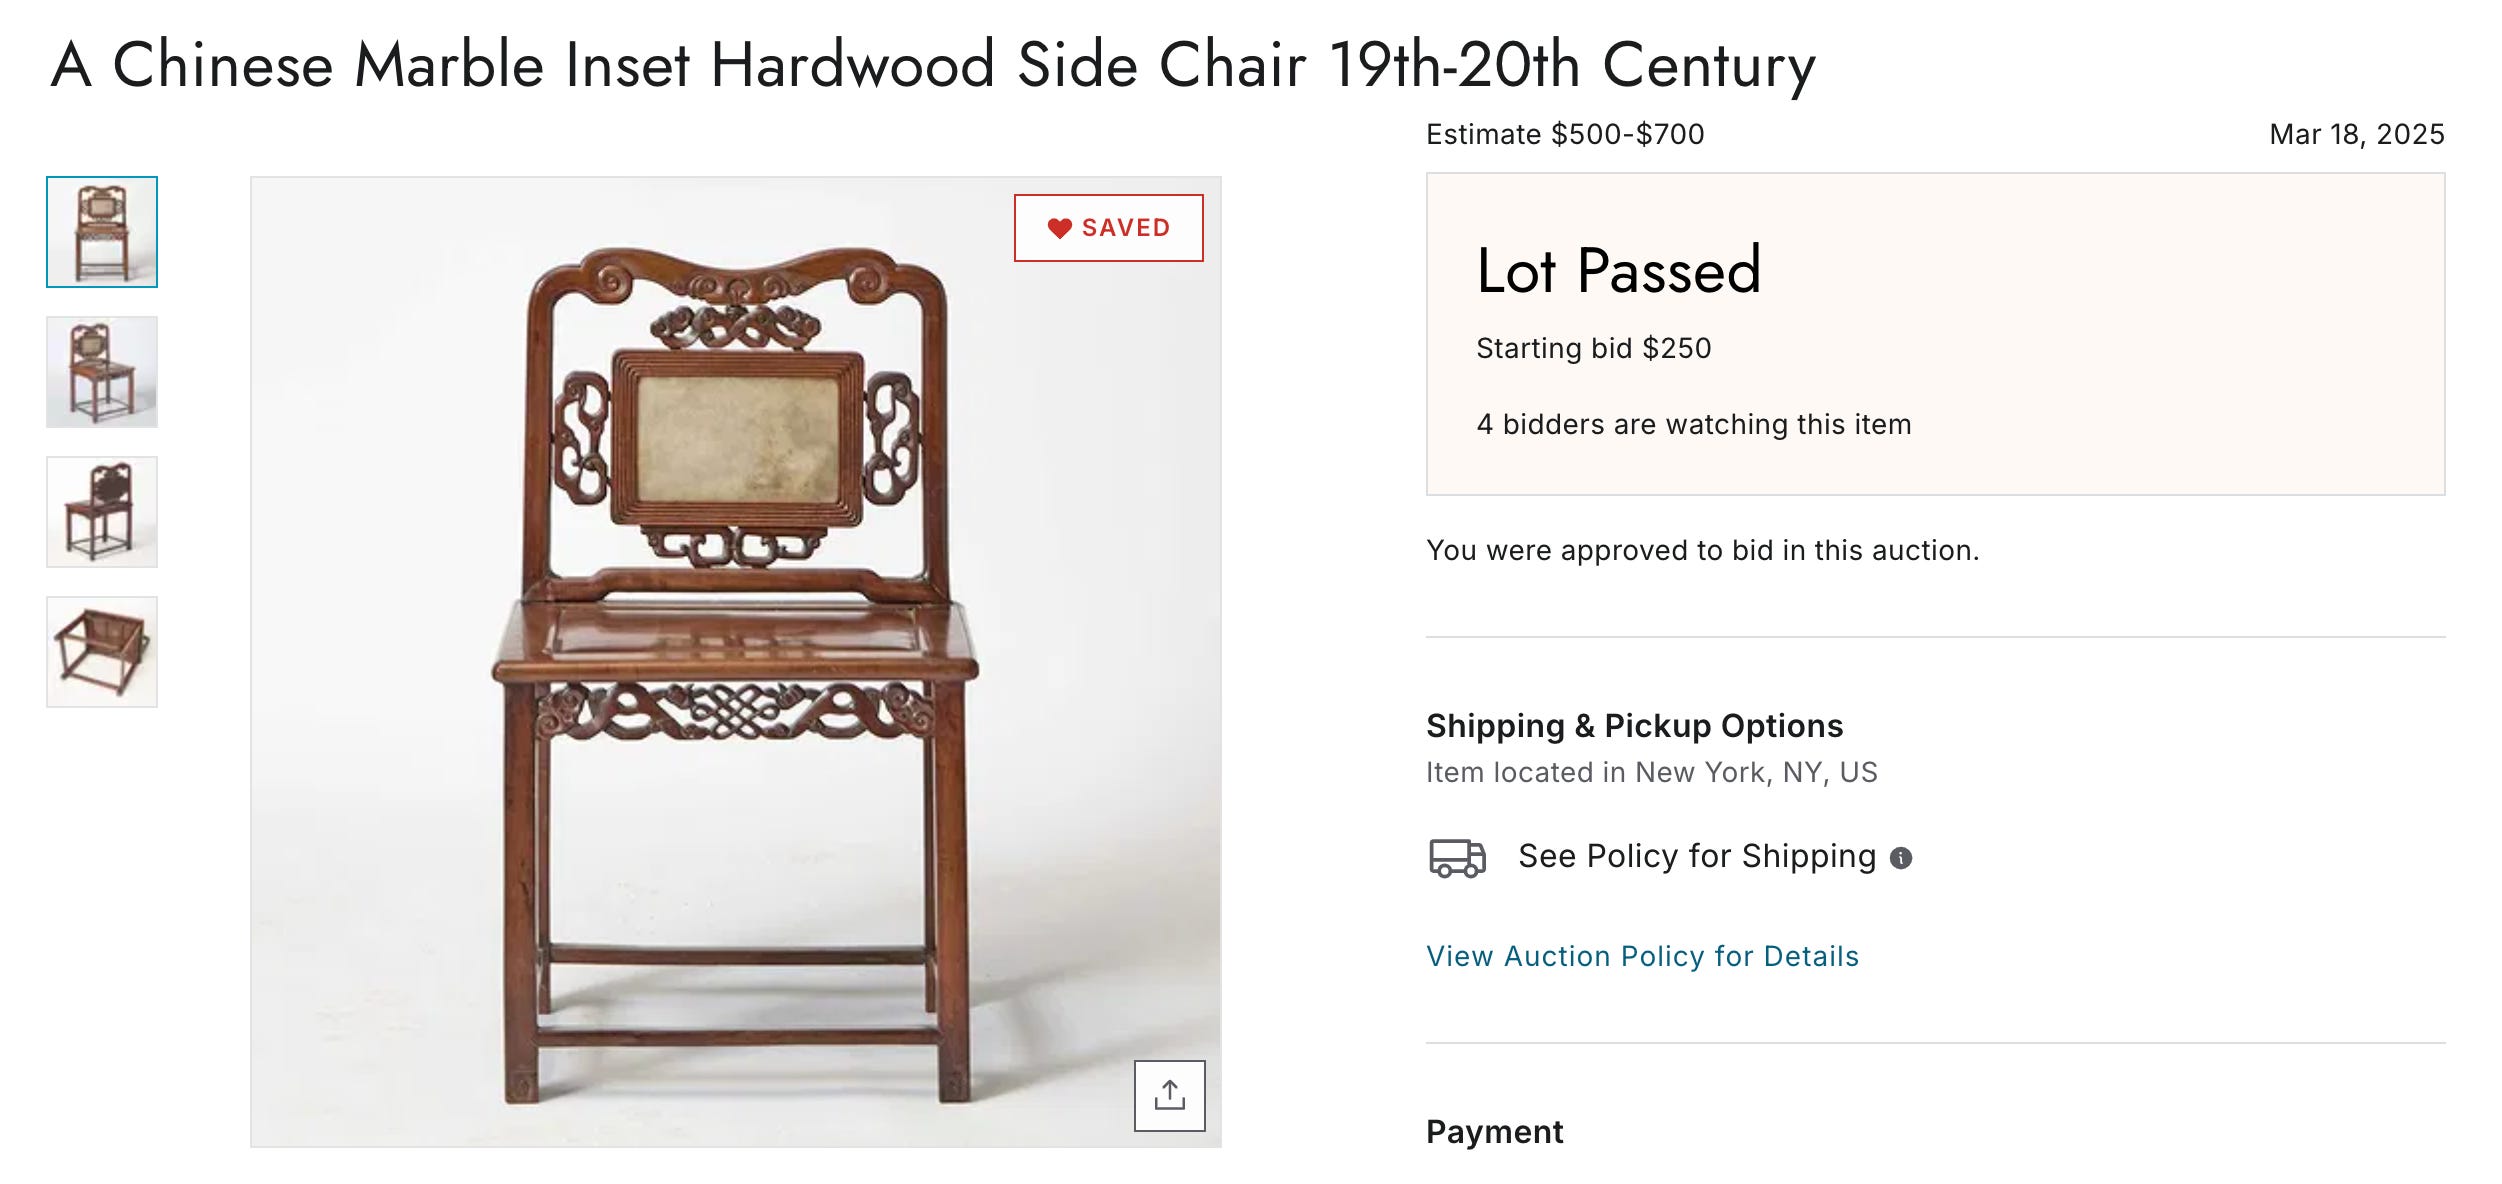This screenshot has width=2502, height=1184.
Task: Click the share icon on chair image
Action: (1169, 1095)
